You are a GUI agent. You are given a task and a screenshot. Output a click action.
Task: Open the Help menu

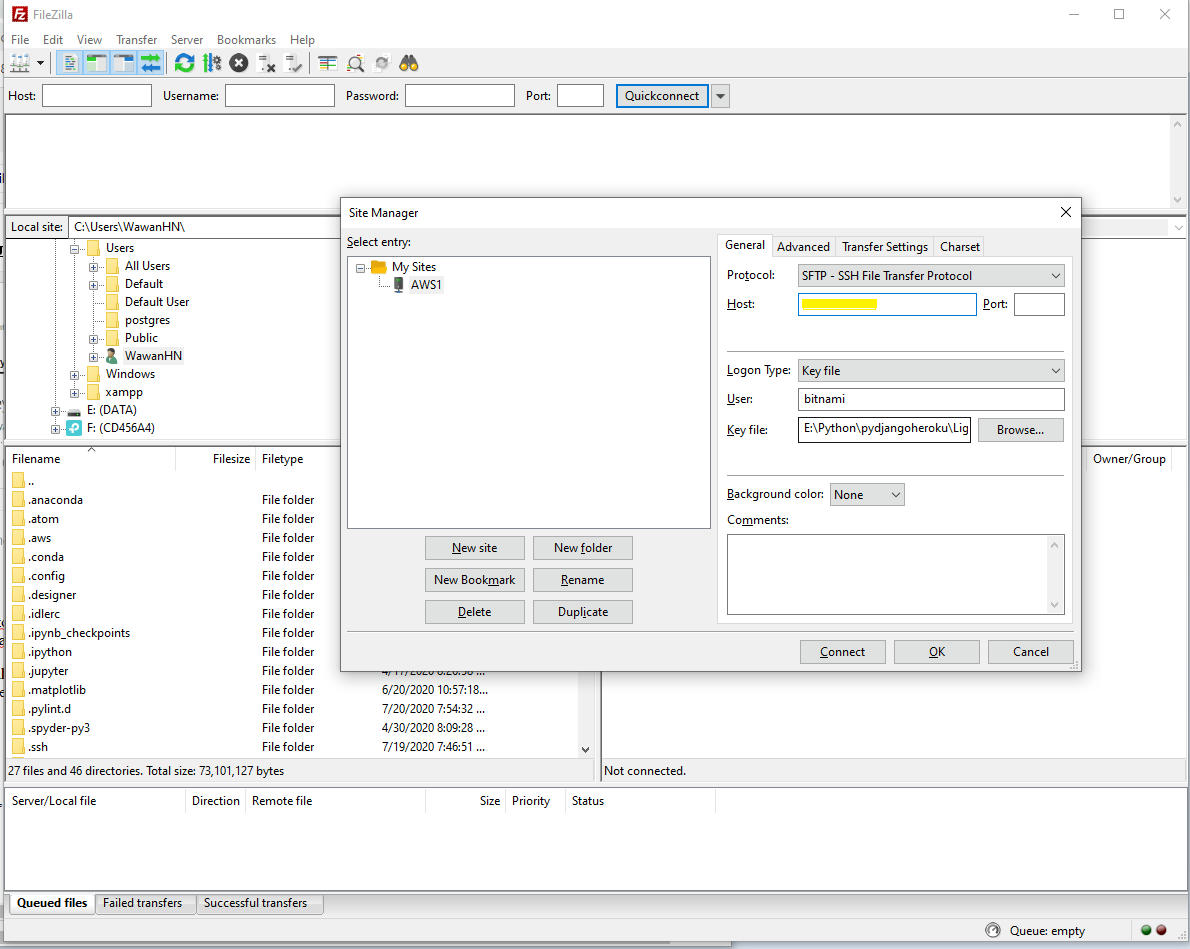tap(302, 39)
